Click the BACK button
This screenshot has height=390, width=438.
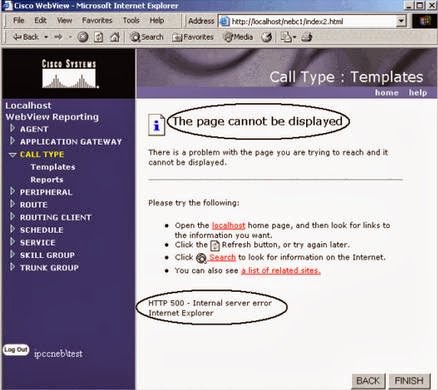click(x=368, y=381)
